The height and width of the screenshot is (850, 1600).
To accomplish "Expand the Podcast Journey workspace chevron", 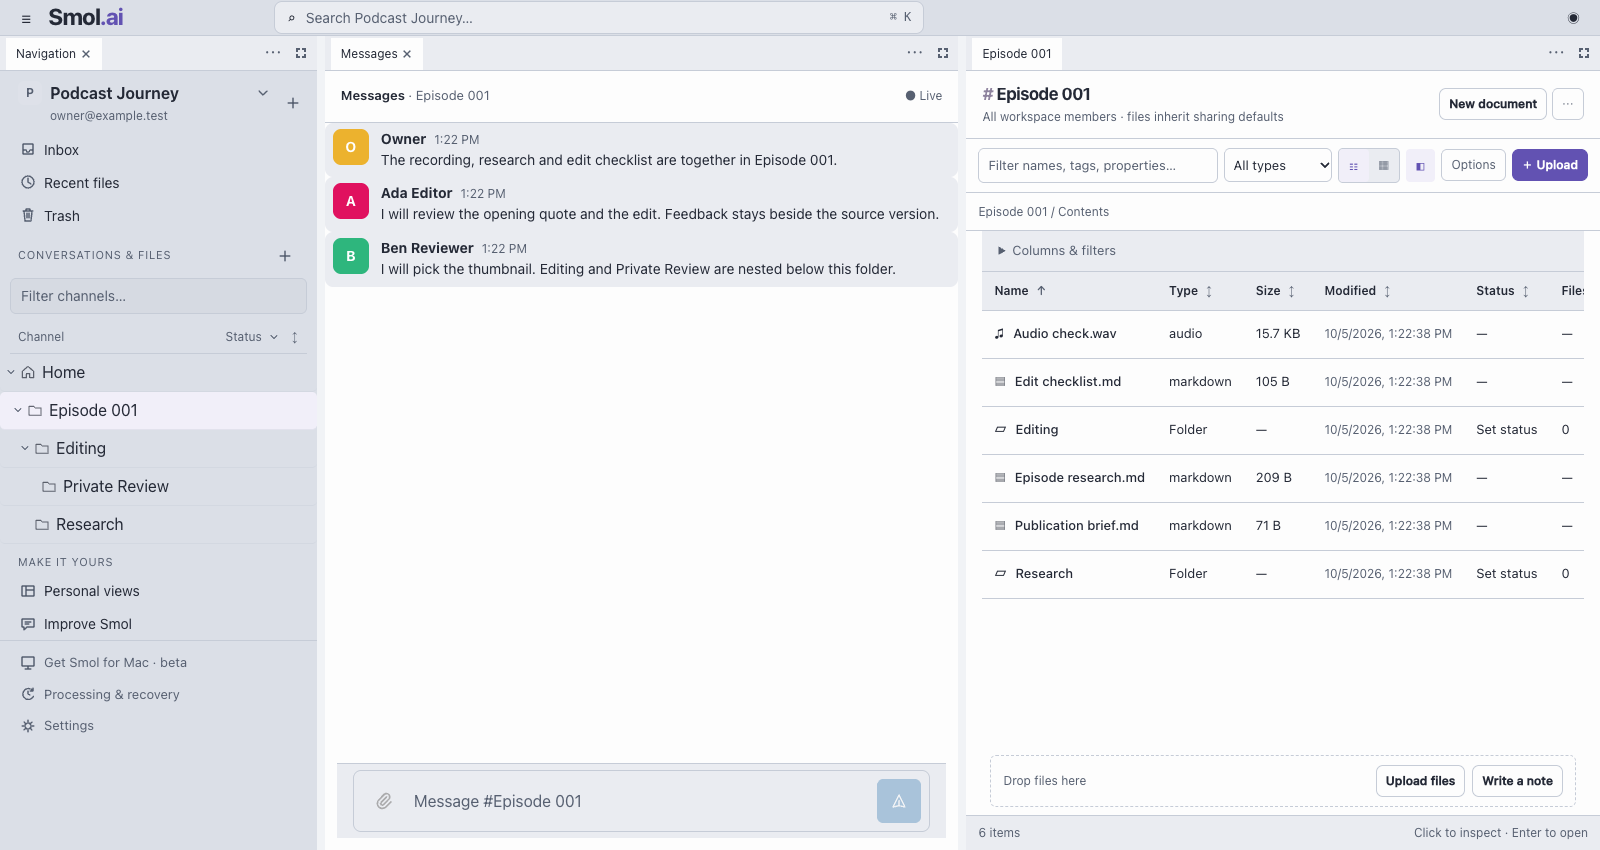I will [x=263, y=93].
